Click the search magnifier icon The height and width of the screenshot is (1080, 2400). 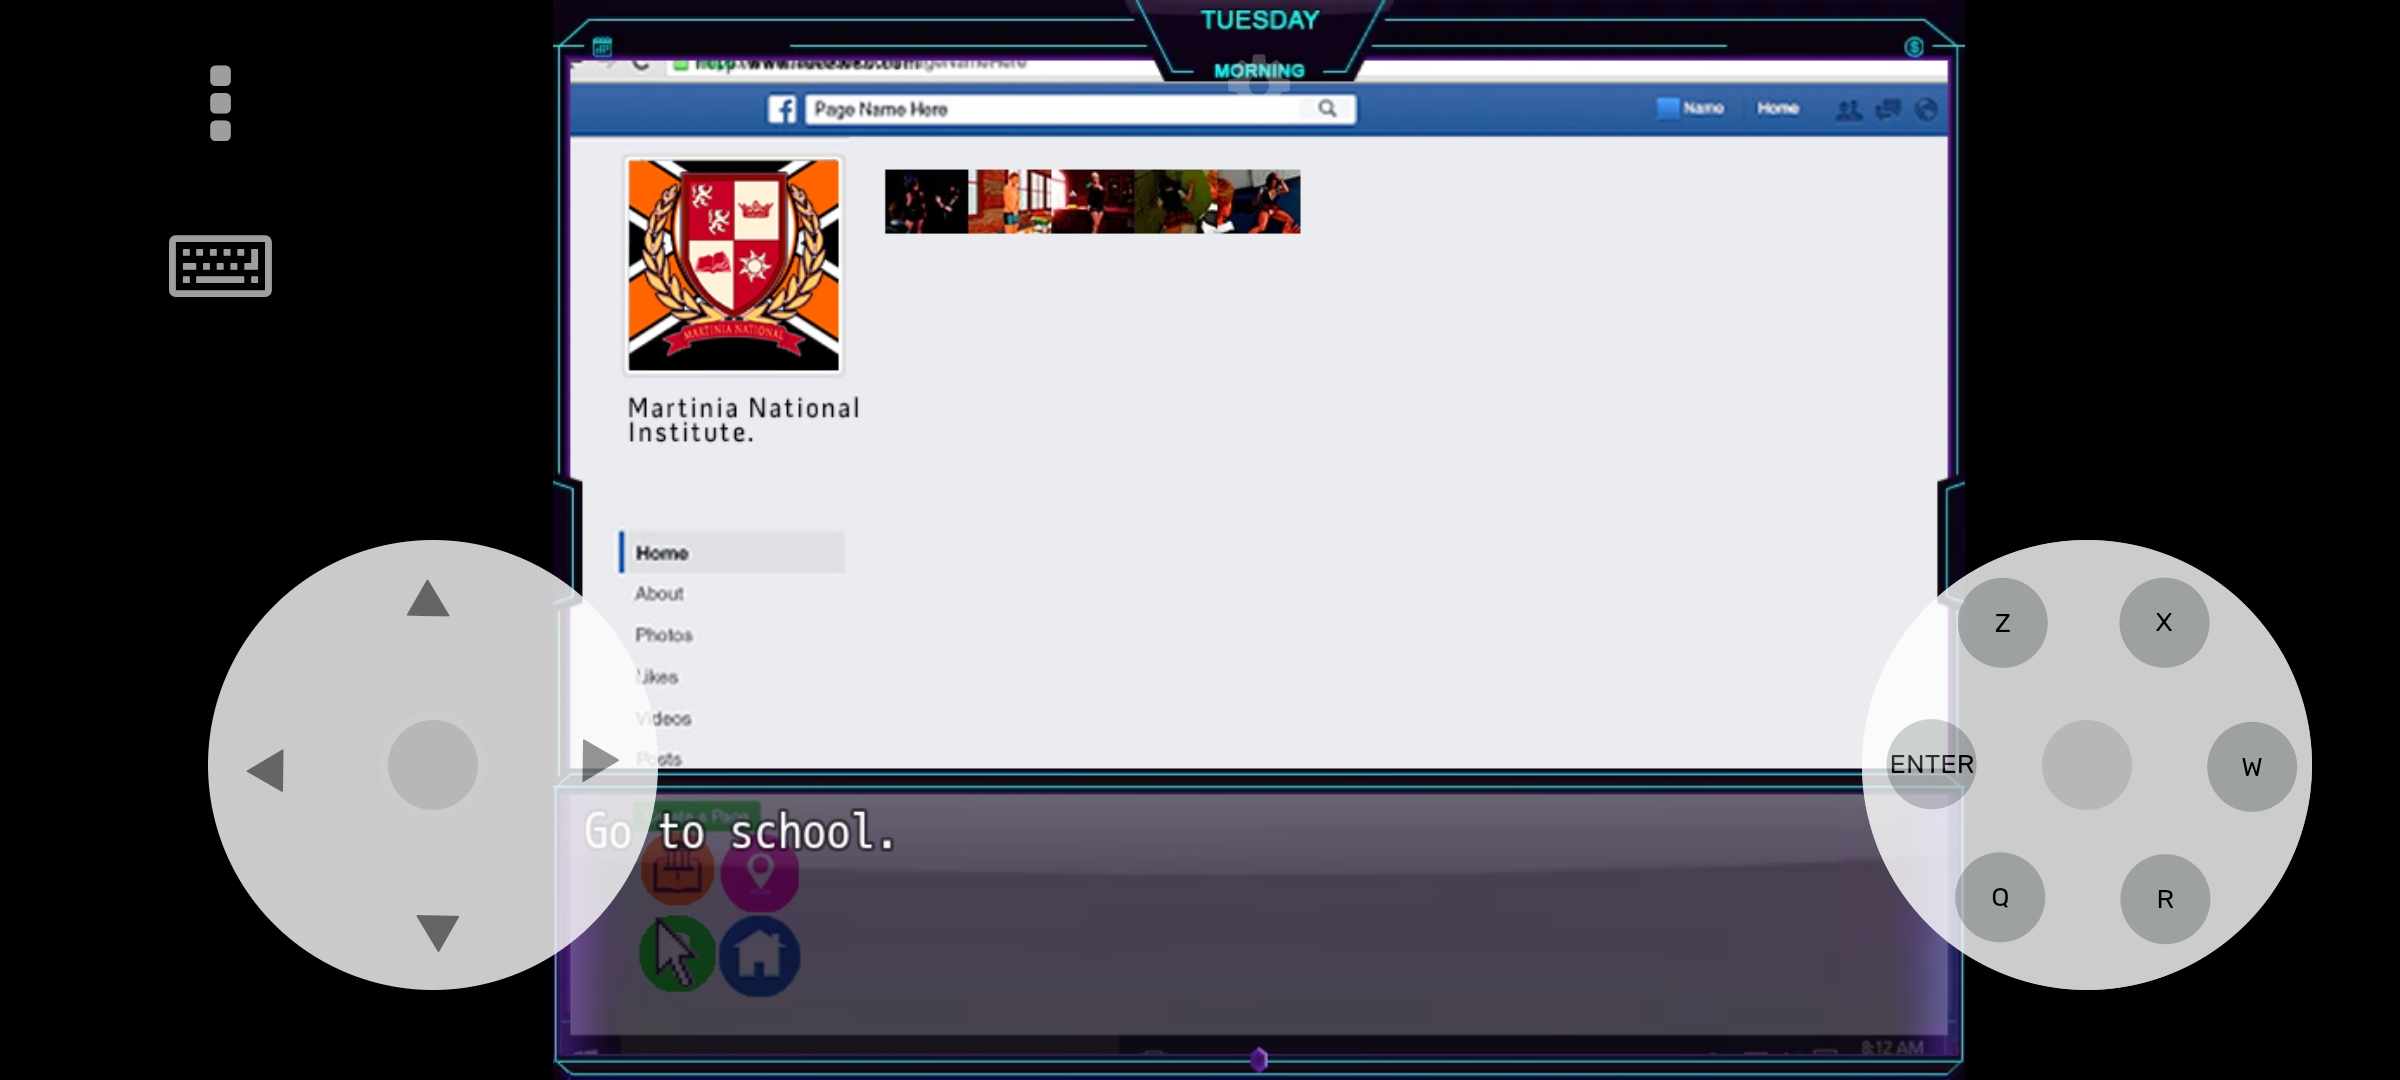(x=1327, y=109)
